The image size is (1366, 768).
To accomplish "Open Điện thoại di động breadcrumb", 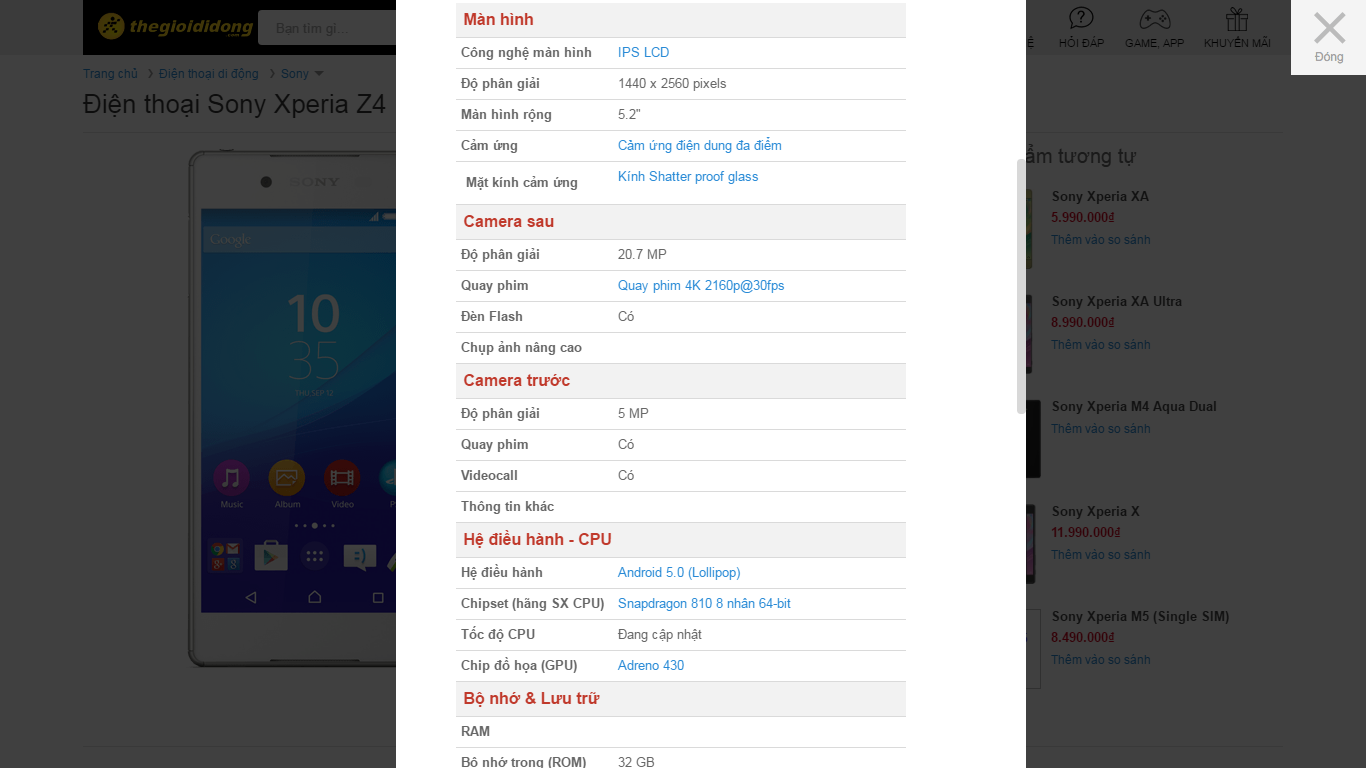I will tap(208, 74).
